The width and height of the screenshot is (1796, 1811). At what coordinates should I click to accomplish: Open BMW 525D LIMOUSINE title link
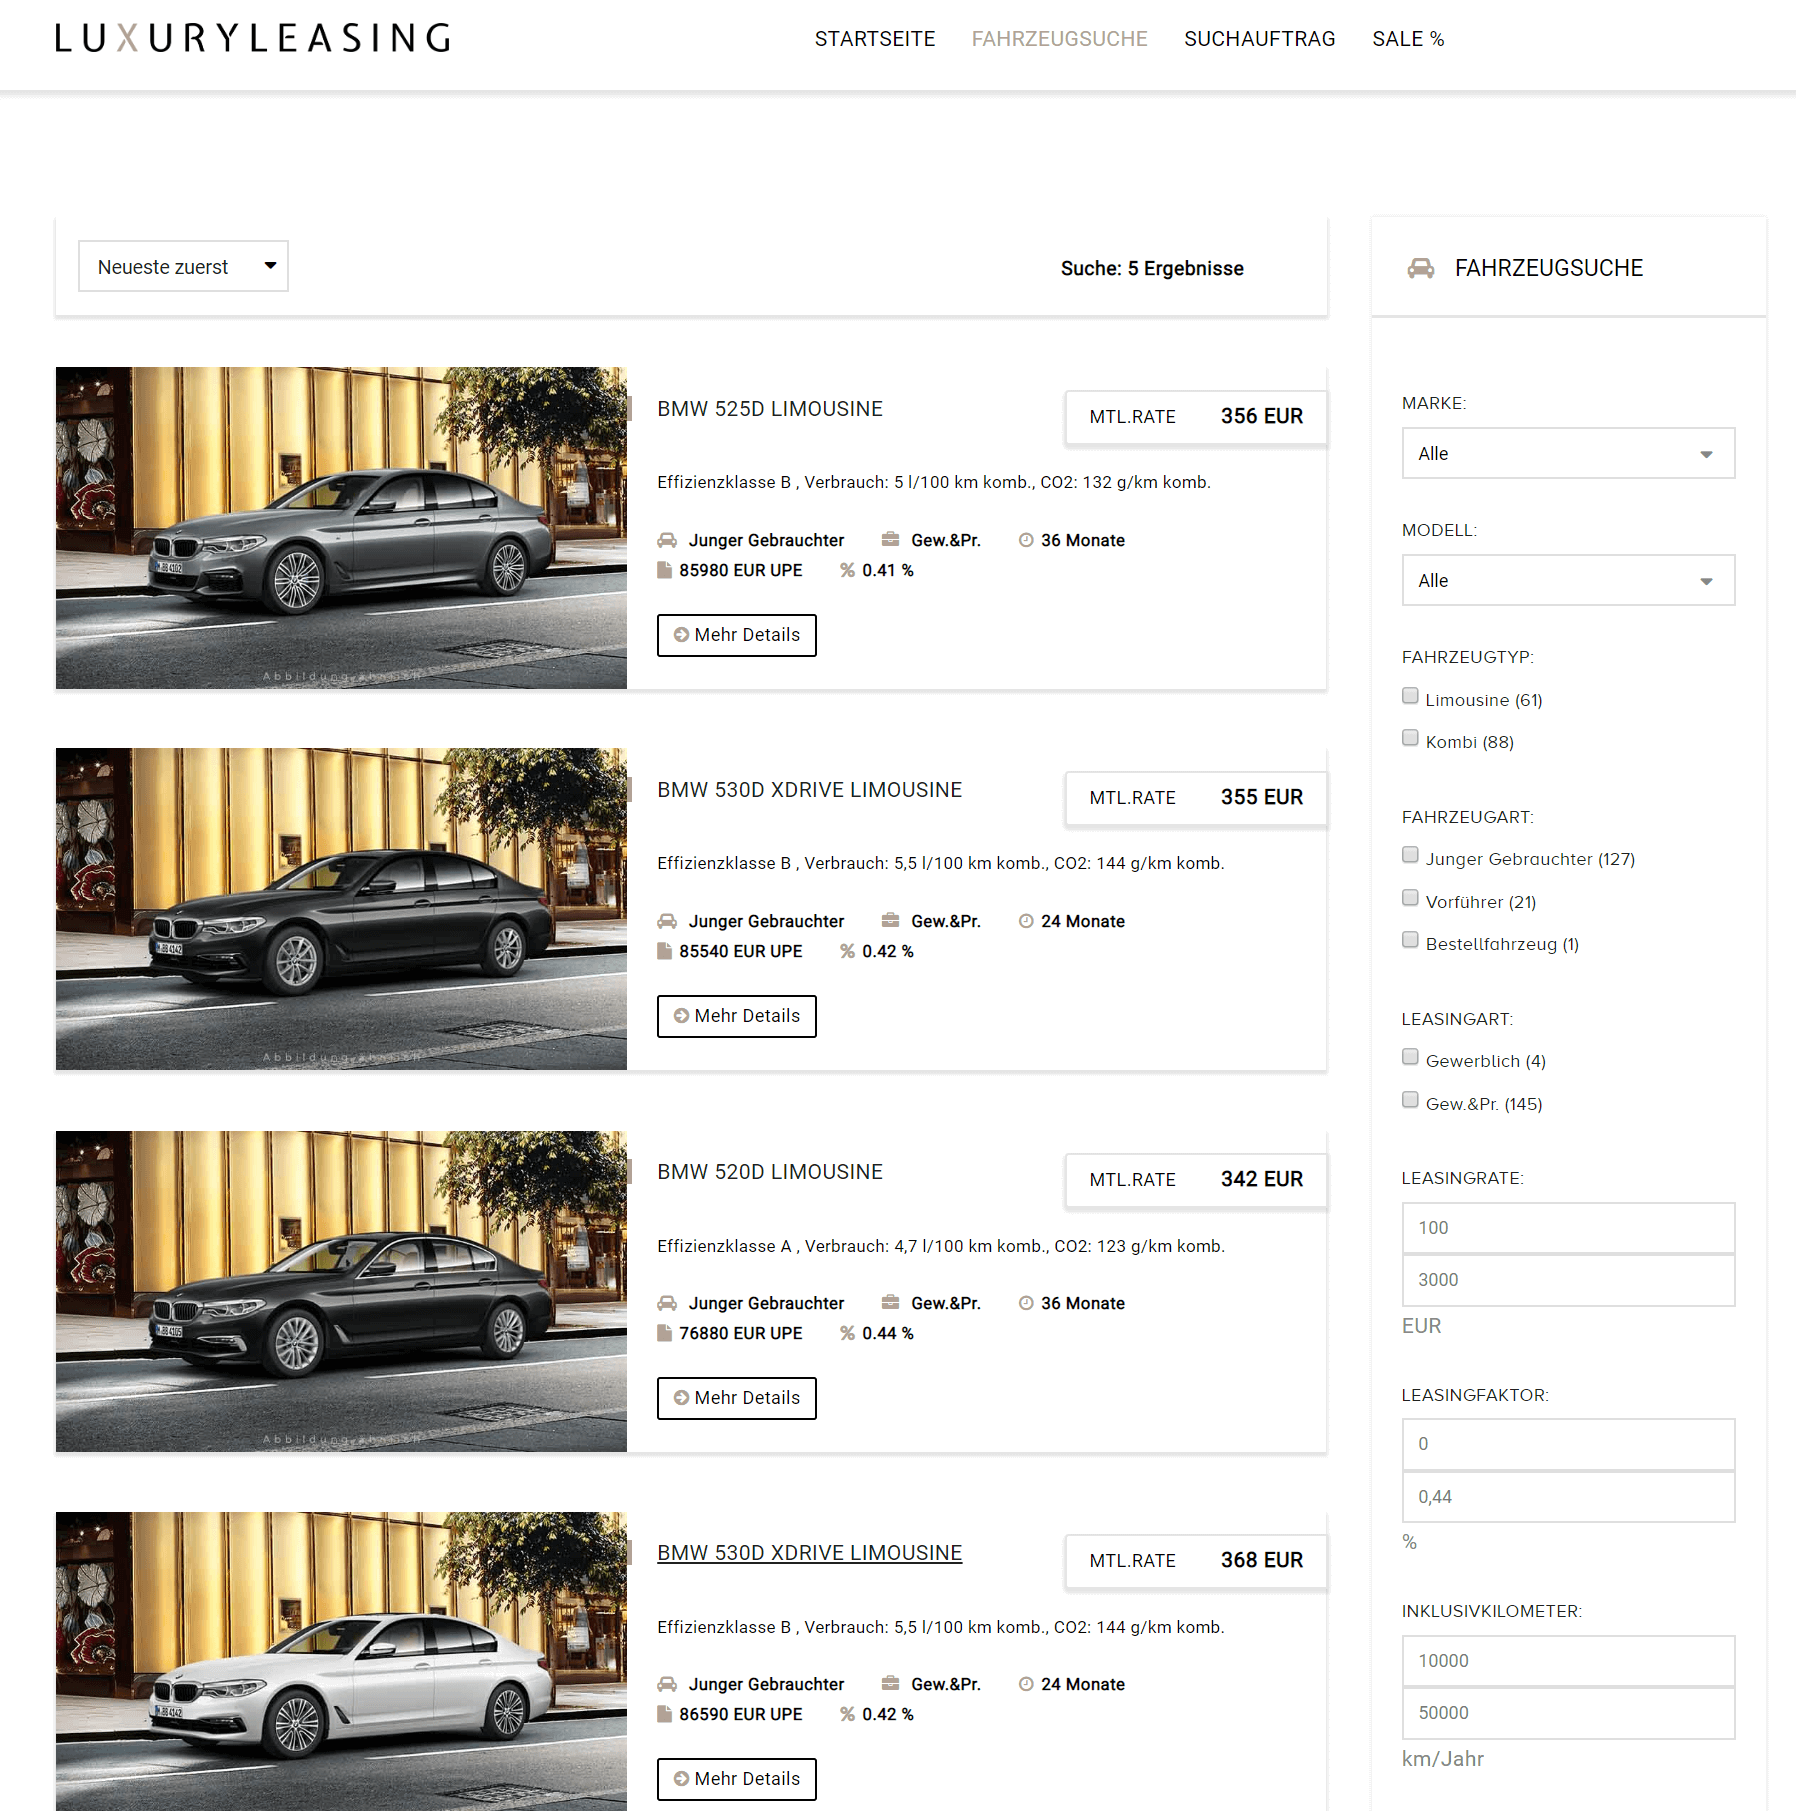pos(769,409)
